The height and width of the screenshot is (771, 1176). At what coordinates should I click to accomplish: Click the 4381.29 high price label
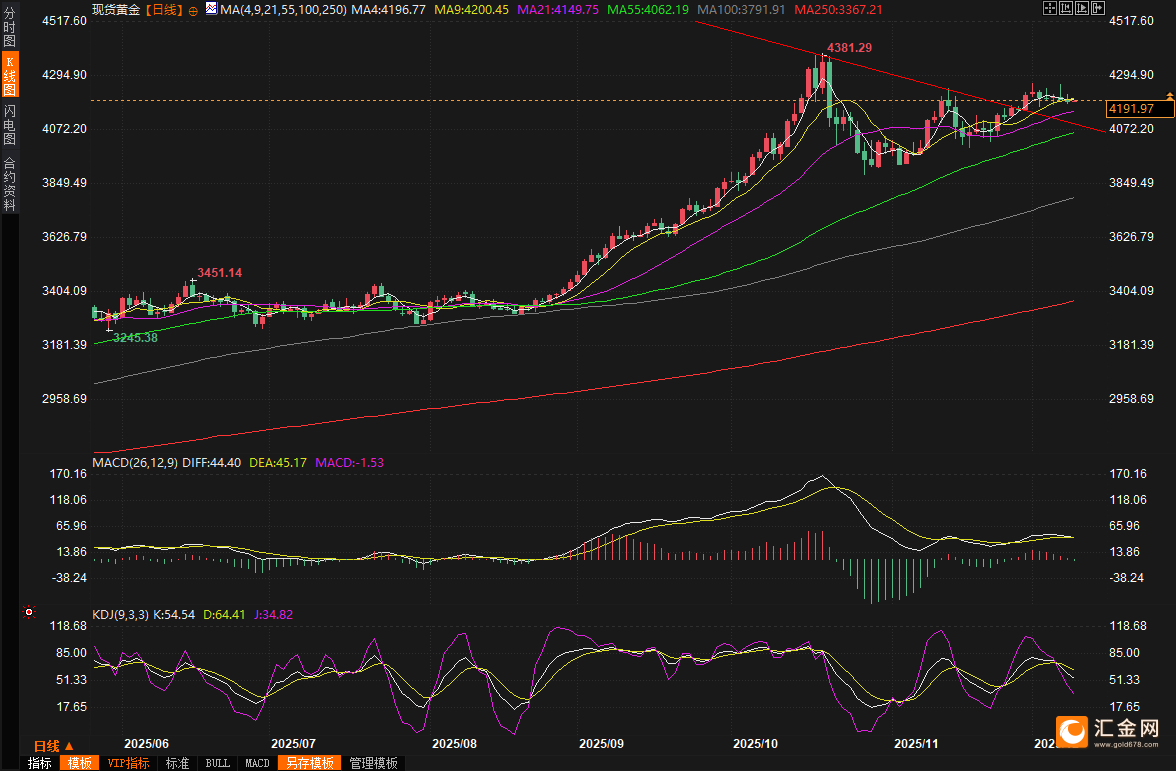click(849, 47)
